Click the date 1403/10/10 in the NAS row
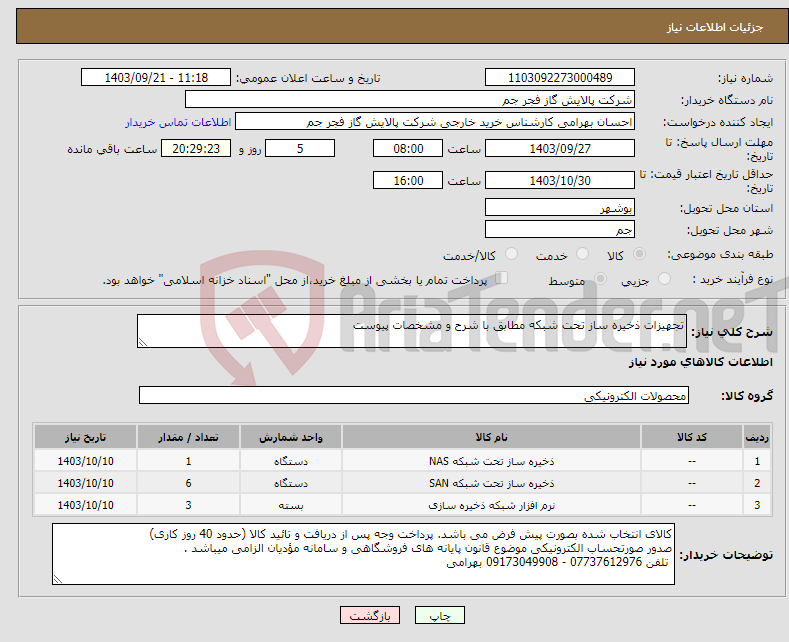This screenshot has height=642, width=789. [86, 461]
